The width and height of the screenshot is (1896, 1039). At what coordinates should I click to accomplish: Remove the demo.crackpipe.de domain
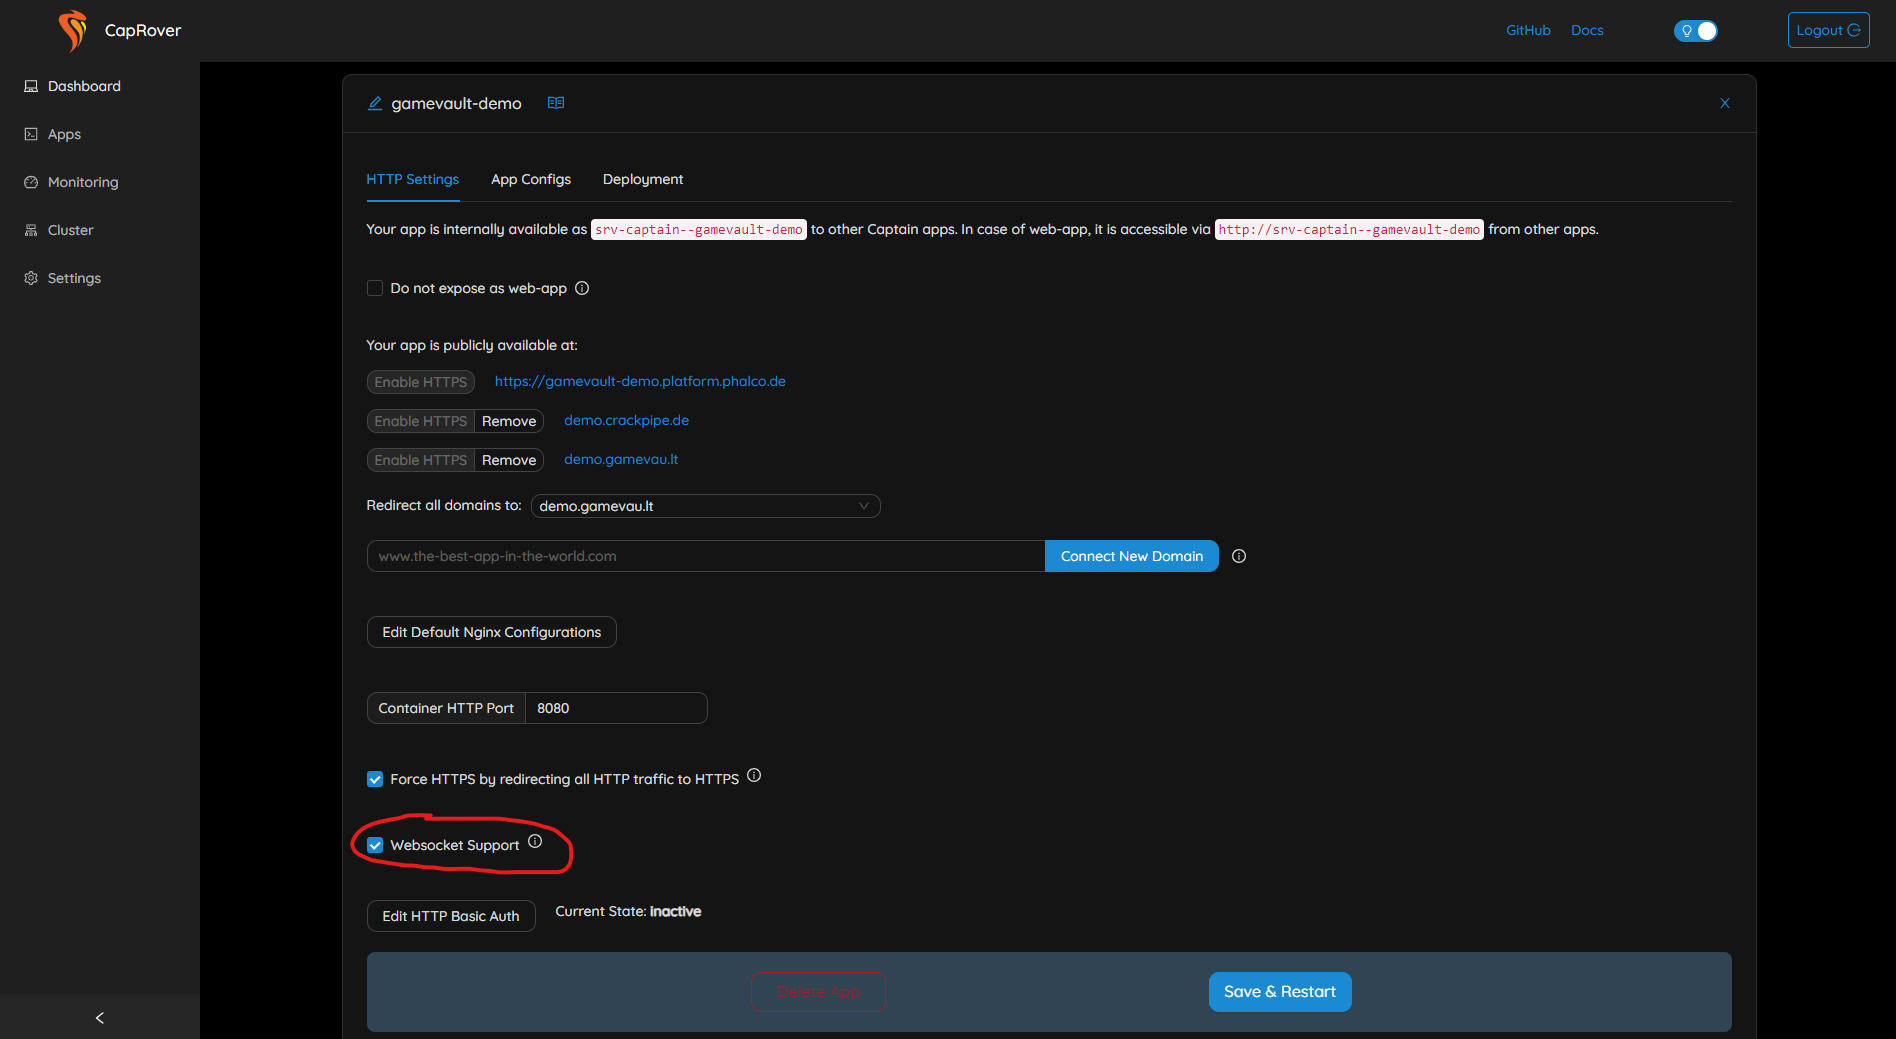[509, 421]
